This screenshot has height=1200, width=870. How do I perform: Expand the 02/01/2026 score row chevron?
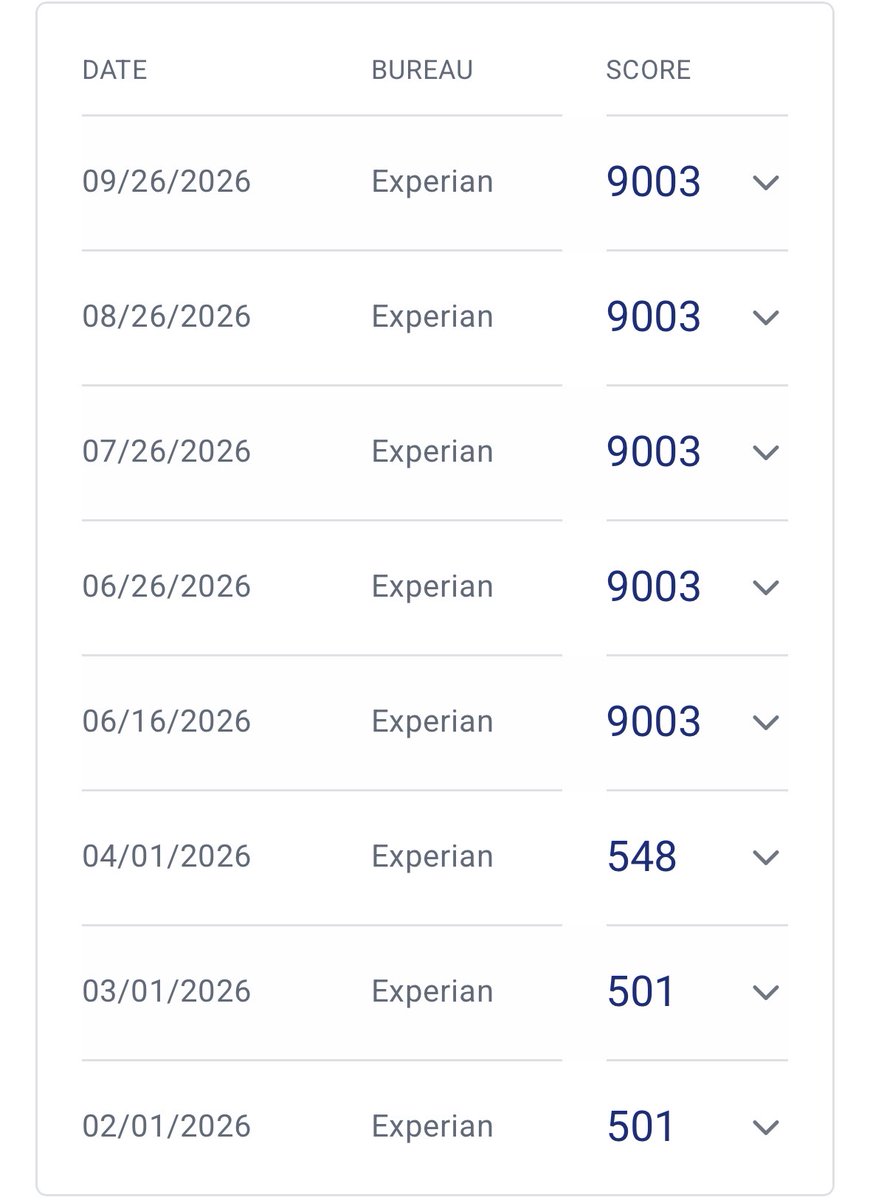(765, 1128)
